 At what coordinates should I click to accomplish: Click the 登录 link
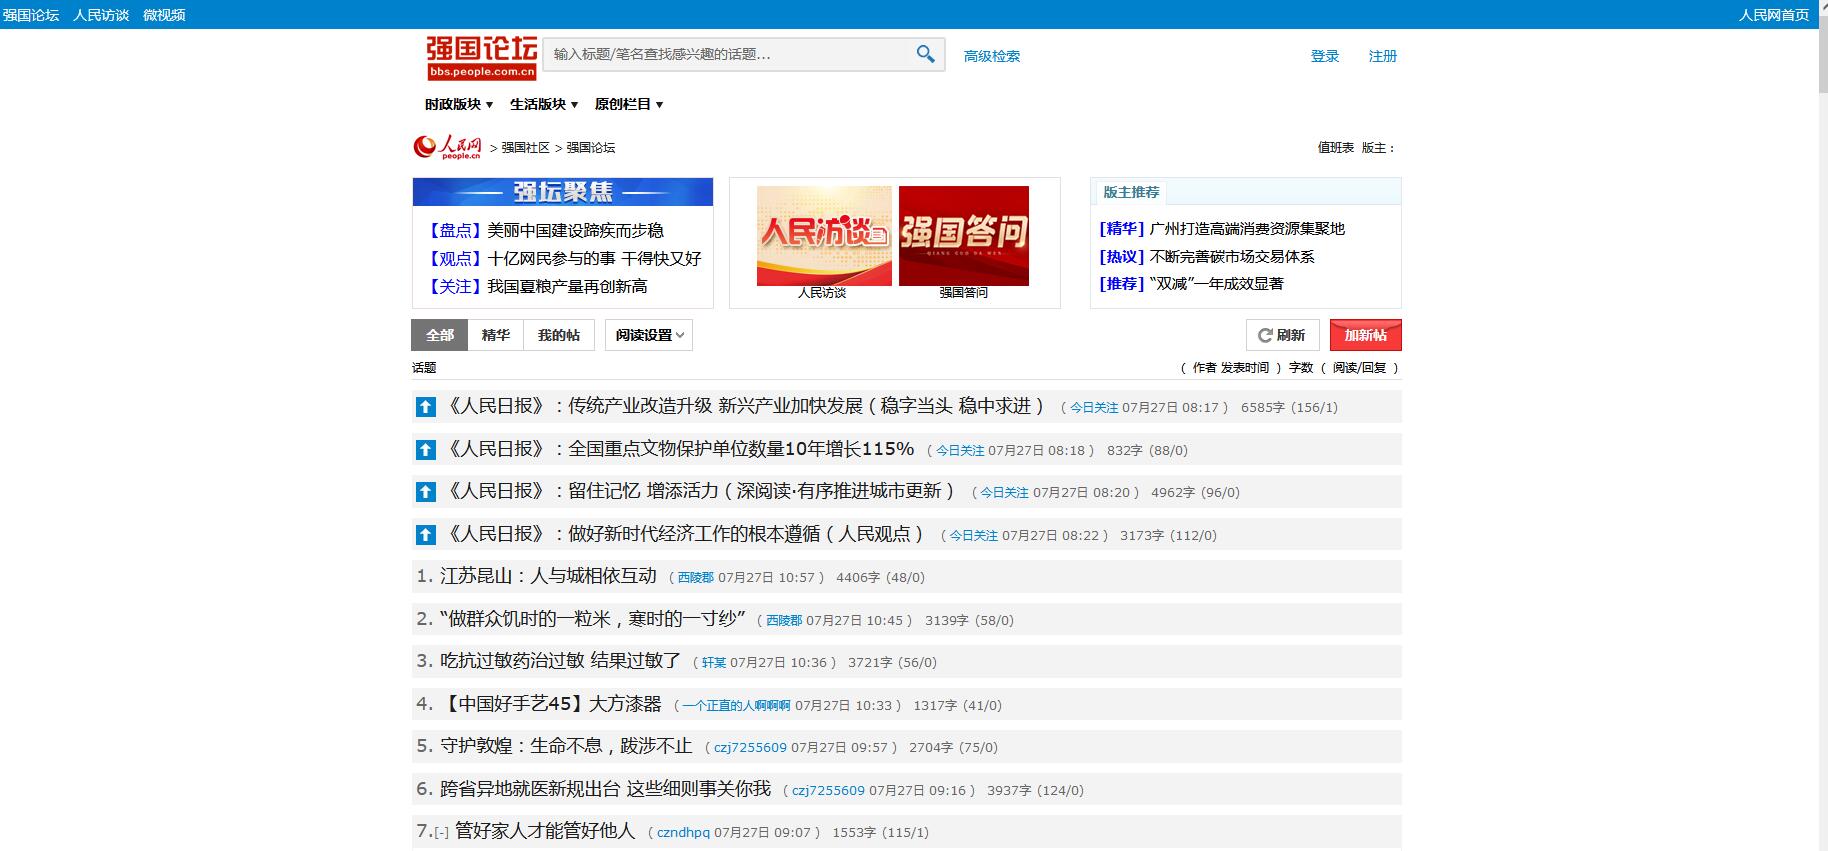coord(1325,56)
